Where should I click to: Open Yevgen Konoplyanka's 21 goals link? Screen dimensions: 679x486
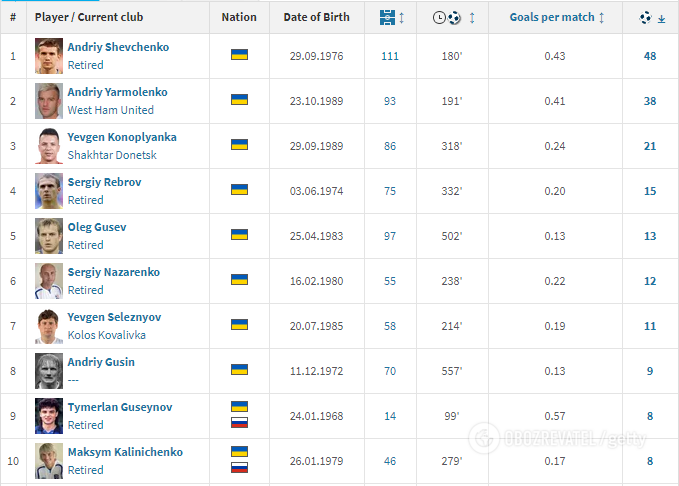pos(649,146)
